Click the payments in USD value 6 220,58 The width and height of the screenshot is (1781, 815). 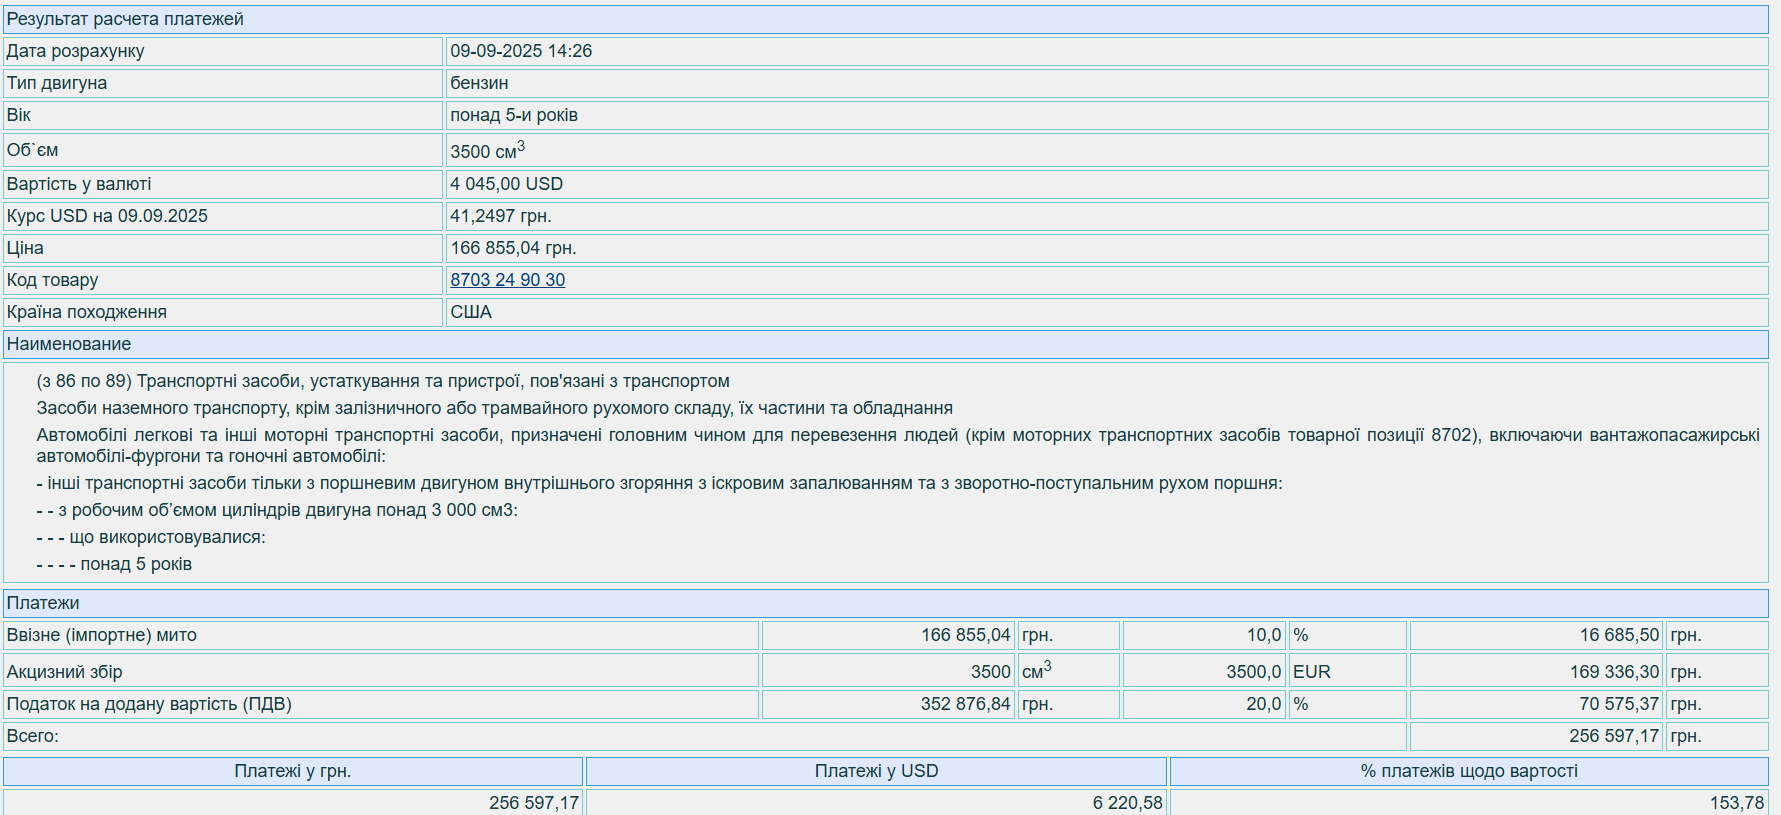point(1128,803)
